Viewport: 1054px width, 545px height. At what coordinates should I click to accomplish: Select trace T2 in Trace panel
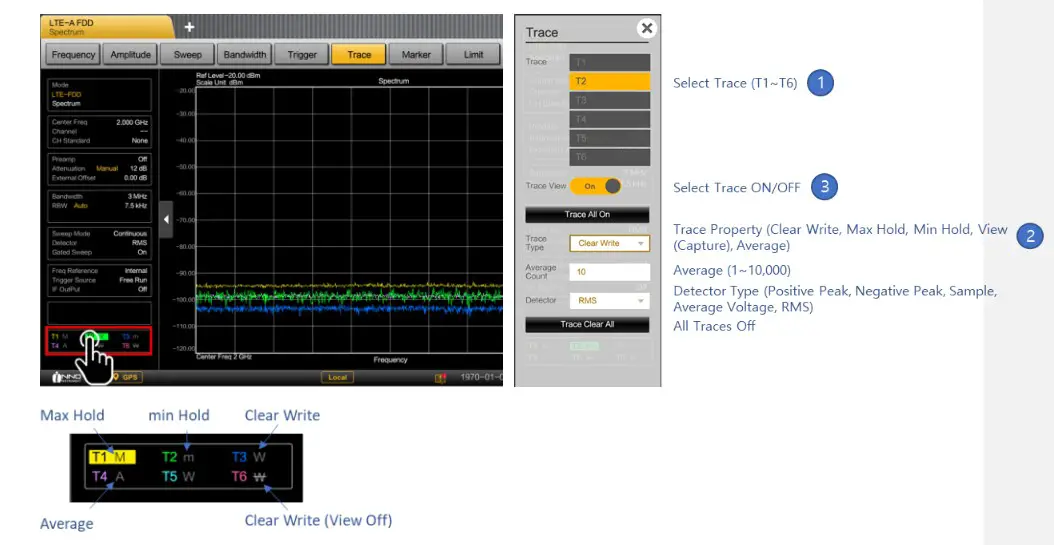click(610, 81)
